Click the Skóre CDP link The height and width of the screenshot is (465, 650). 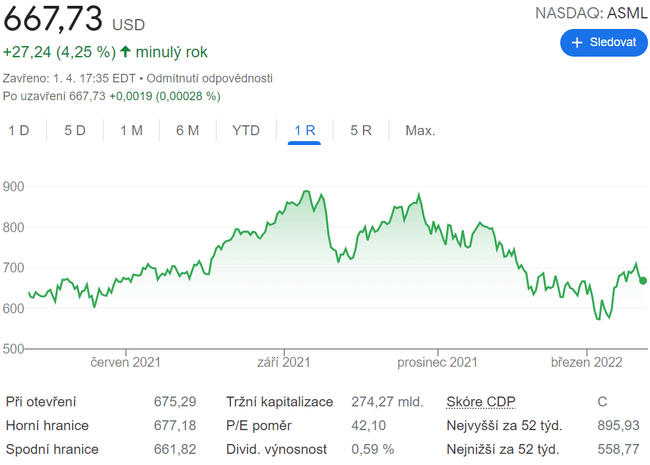tap(479, 401)
